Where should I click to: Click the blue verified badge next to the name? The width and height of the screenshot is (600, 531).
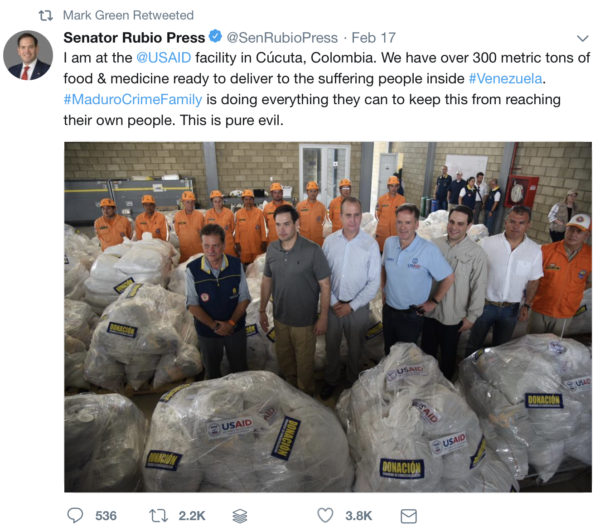click(215, 37)
